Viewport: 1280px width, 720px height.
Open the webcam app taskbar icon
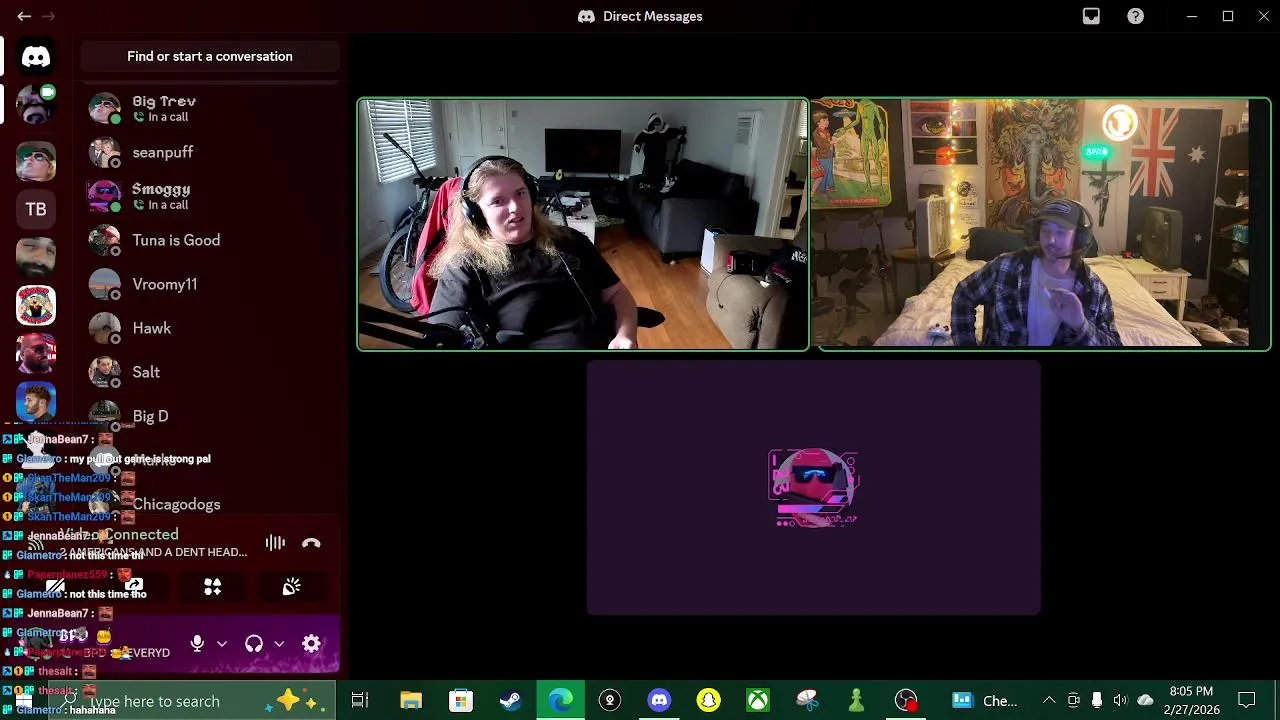pyautogui.click(x=609, y=701)
